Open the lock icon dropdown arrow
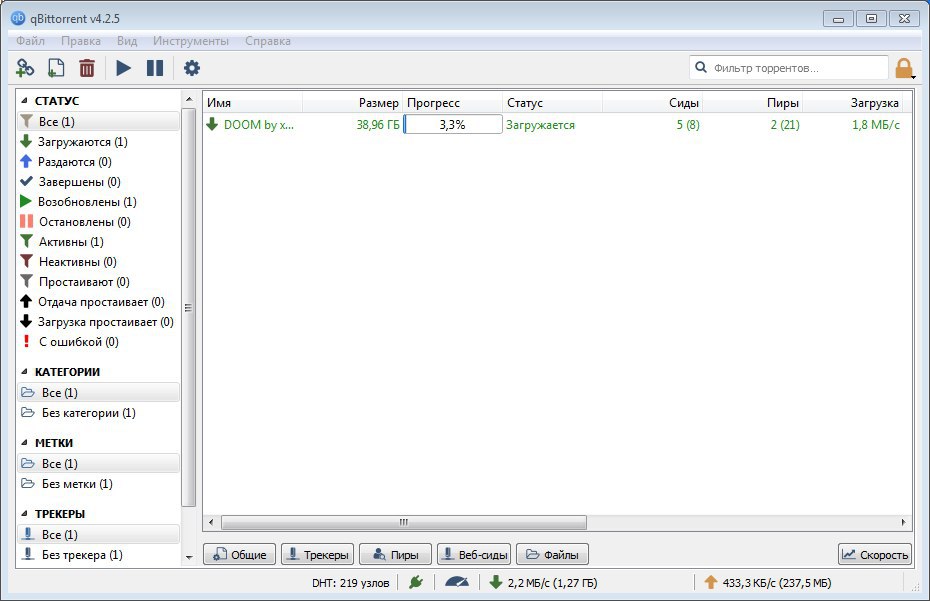Screen dimensions: 930x601 [x=914, y=77]
